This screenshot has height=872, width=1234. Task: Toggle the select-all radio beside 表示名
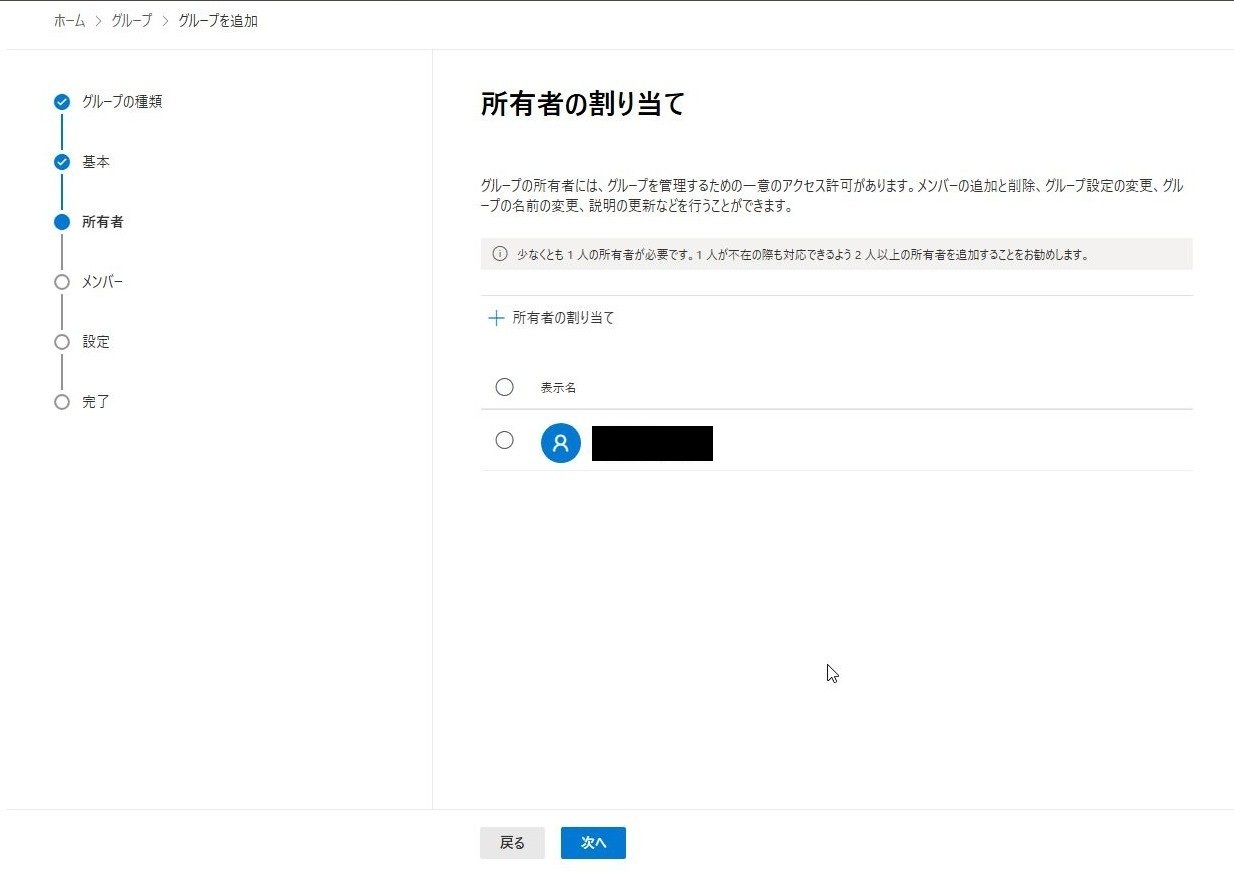click(x=504, y=387)
